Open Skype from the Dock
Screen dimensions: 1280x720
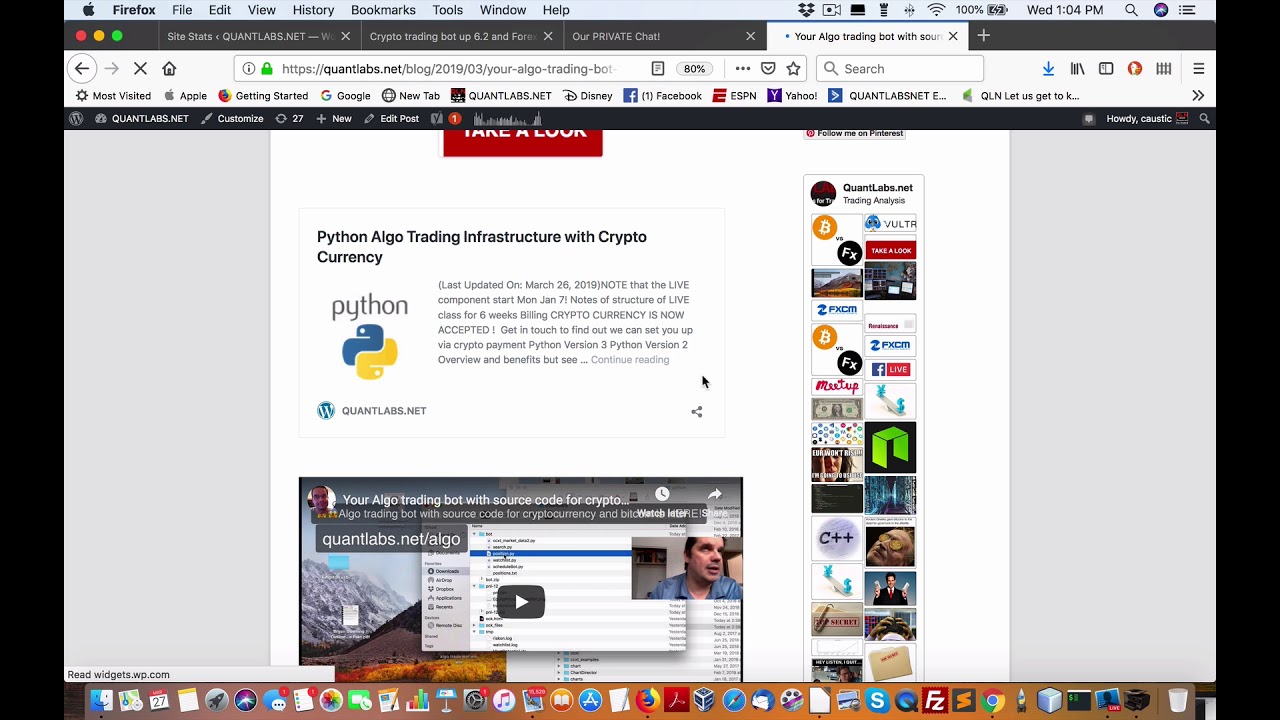coord(877,700)
